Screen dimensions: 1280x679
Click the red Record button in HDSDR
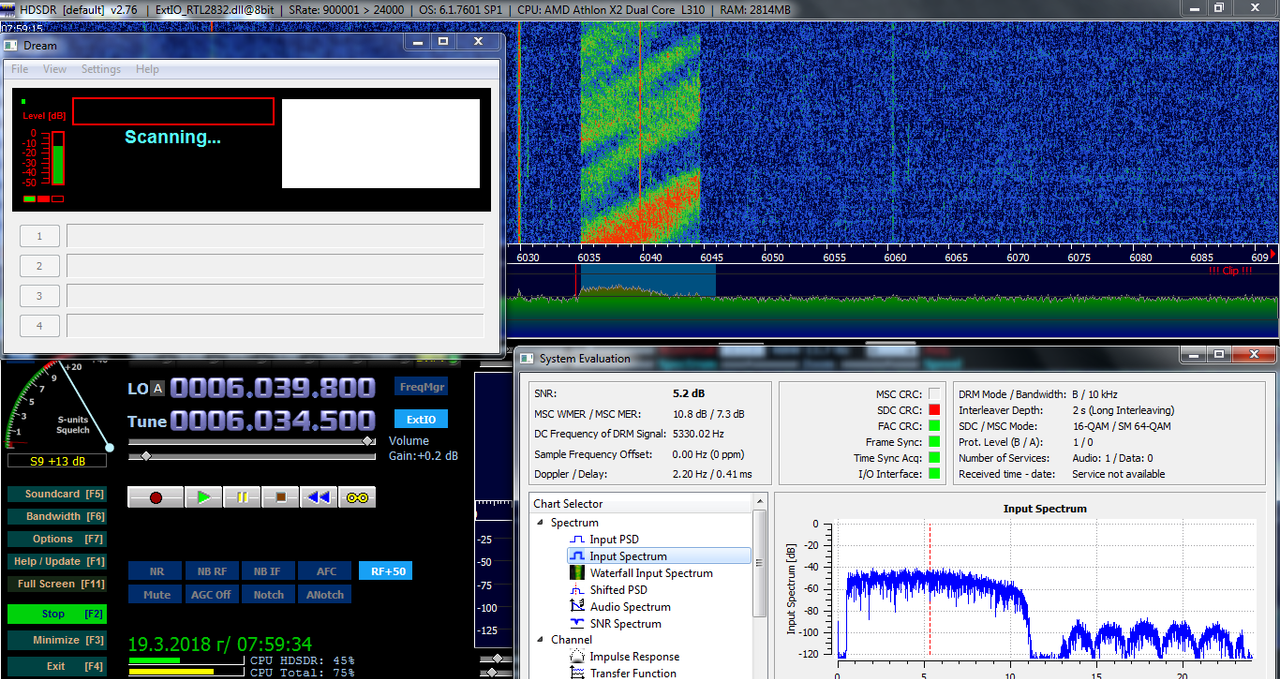(155, 497)
